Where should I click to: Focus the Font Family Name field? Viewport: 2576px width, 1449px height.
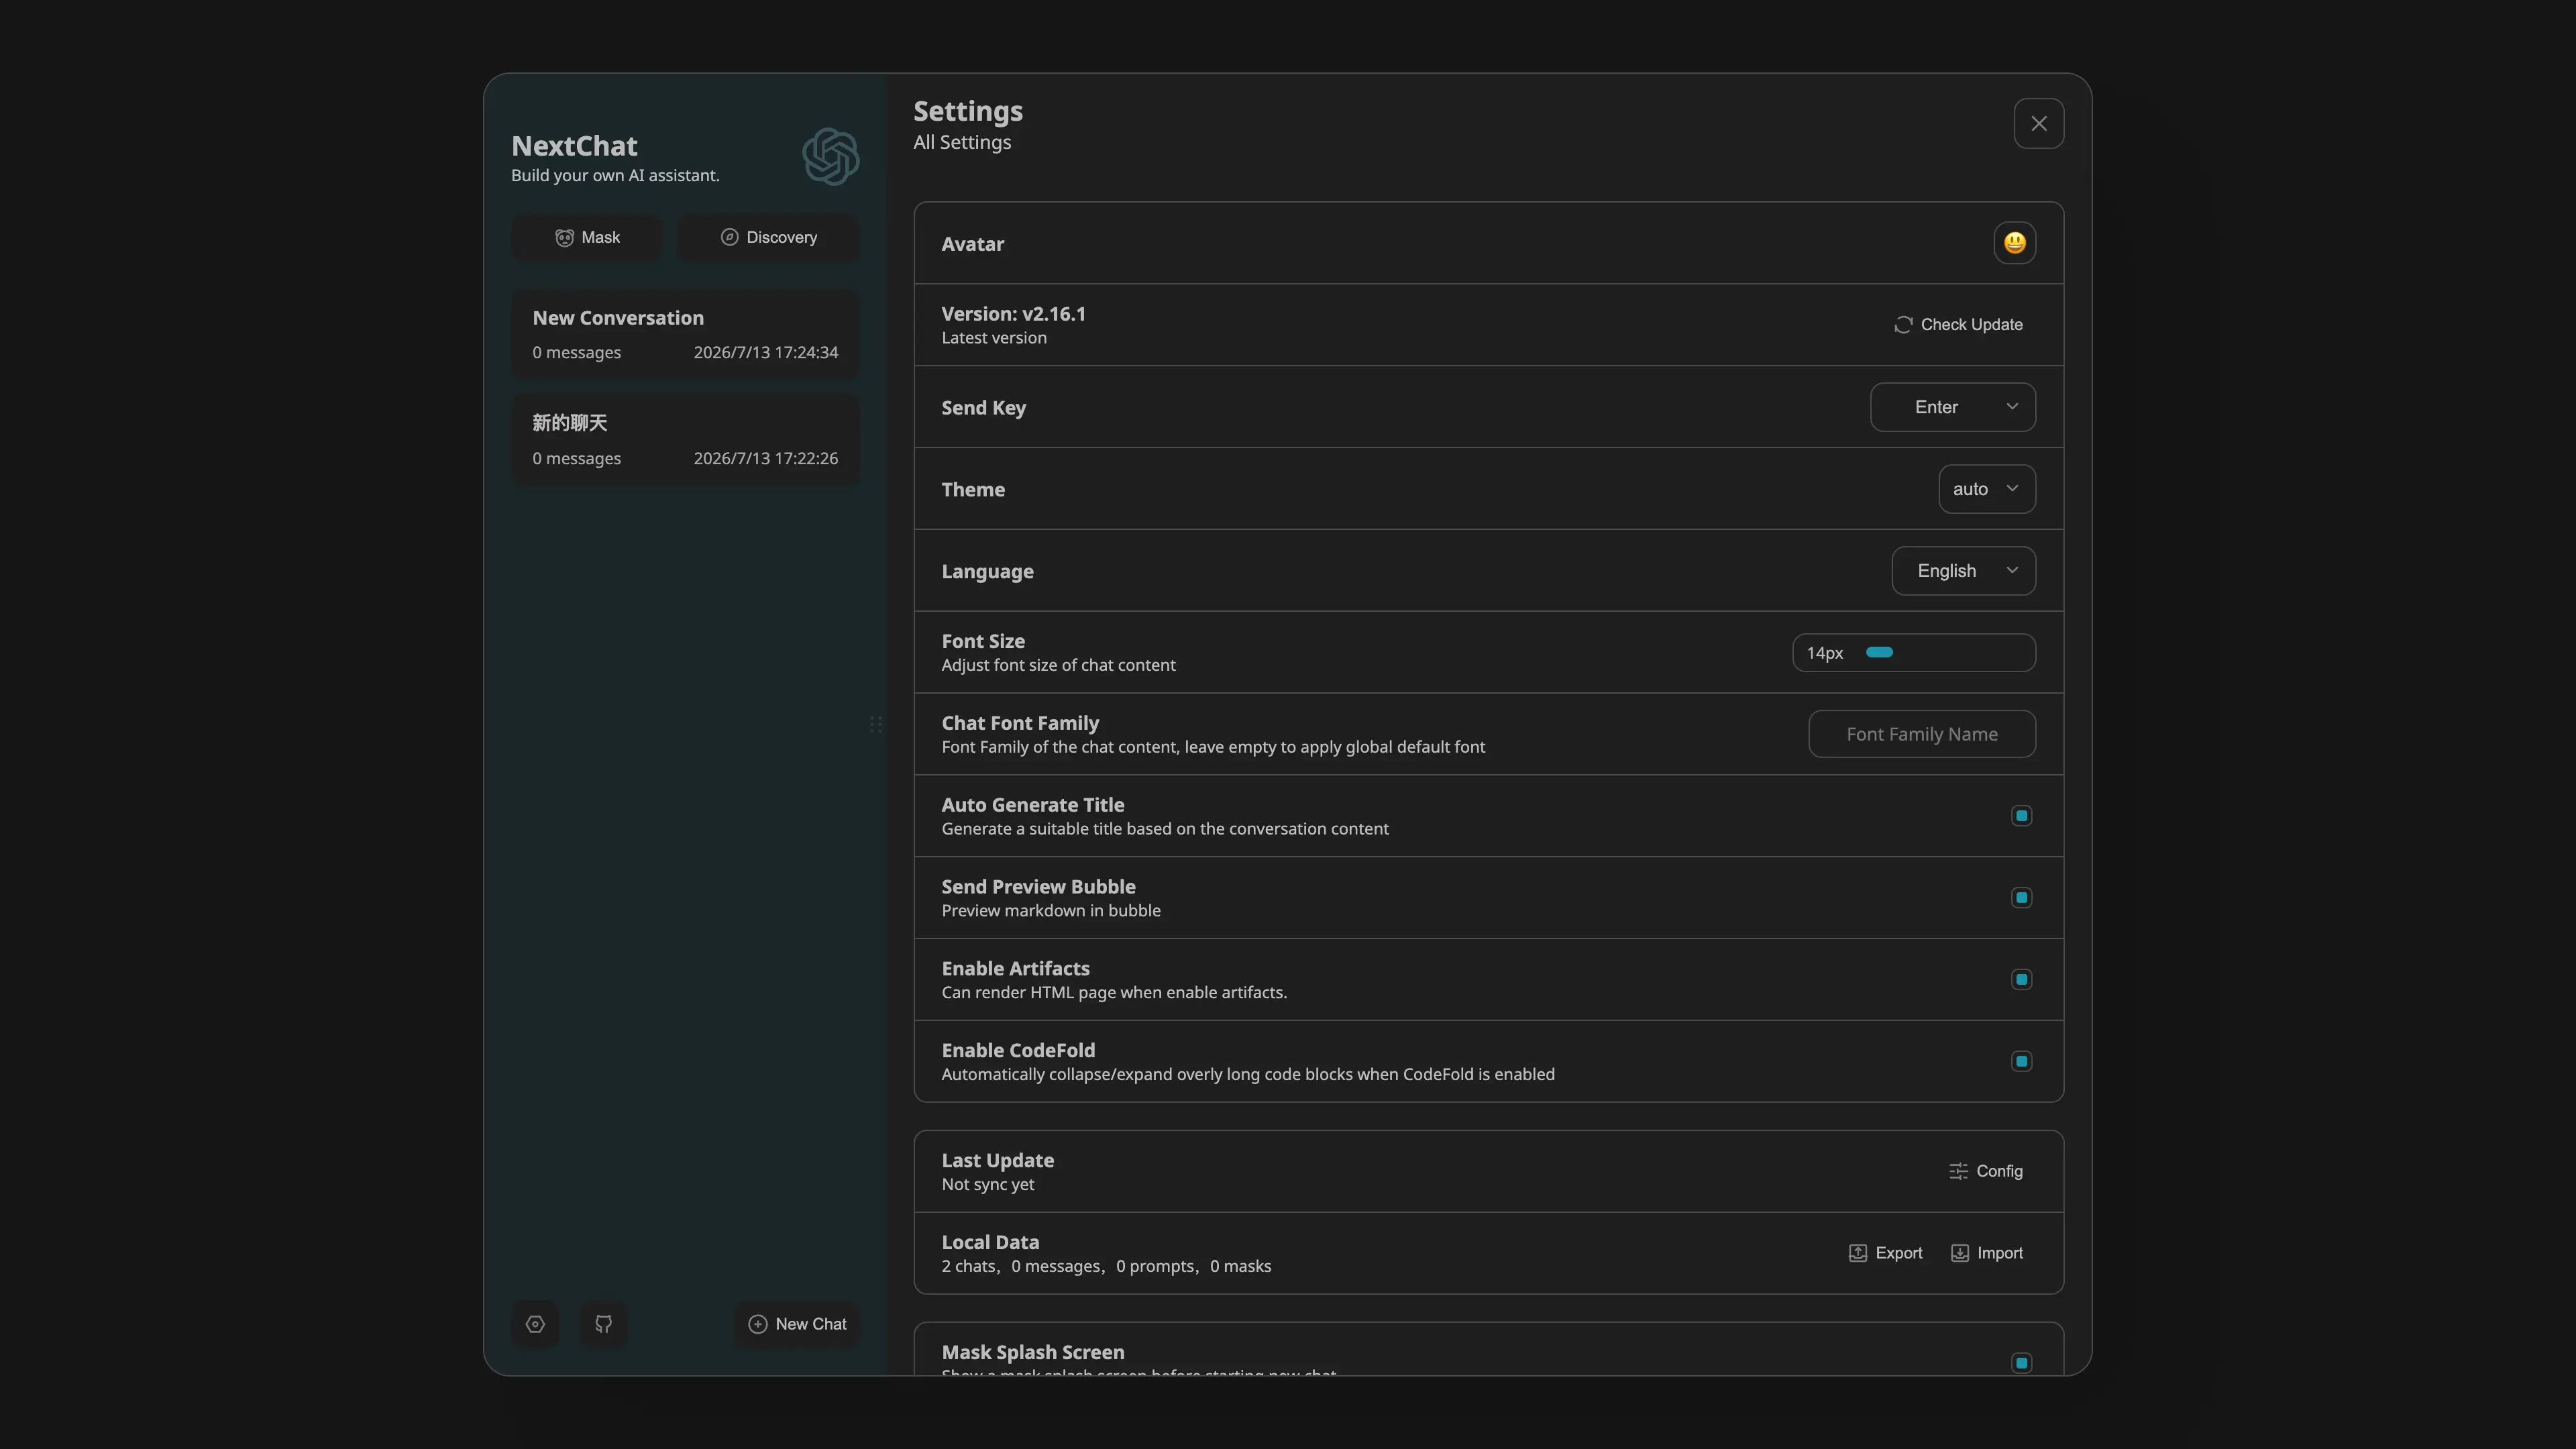(x=1921, y=734)
